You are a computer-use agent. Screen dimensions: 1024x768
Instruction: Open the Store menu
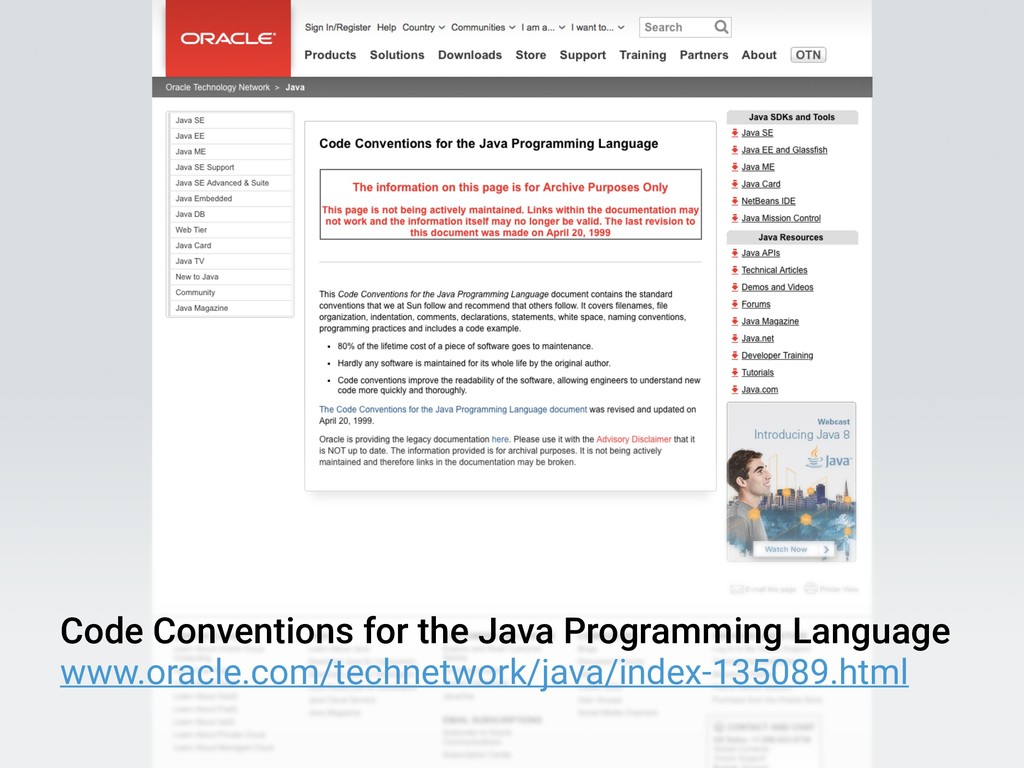(530, 55)
